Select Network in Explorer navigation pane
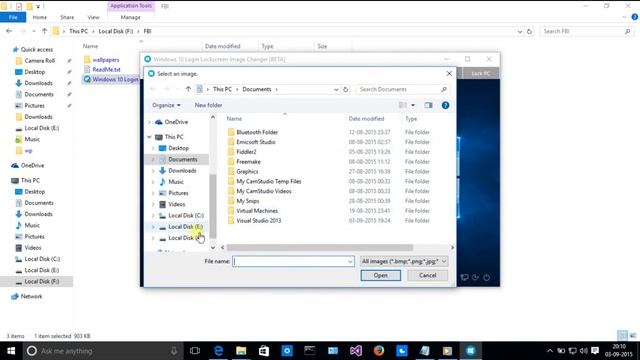The width and height of the screenshot is (640, 360). tap(31, 296)
